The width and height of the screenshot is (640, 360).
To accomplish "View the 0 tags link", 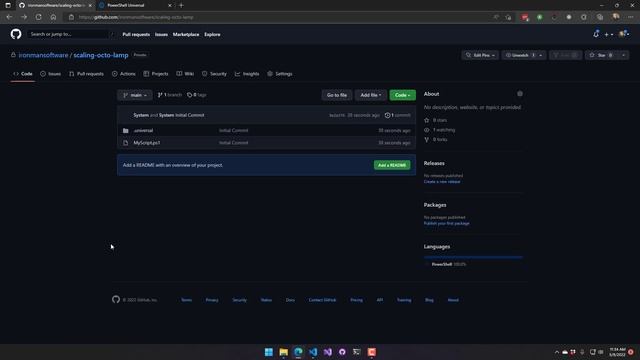I will (x=197, y=95).
